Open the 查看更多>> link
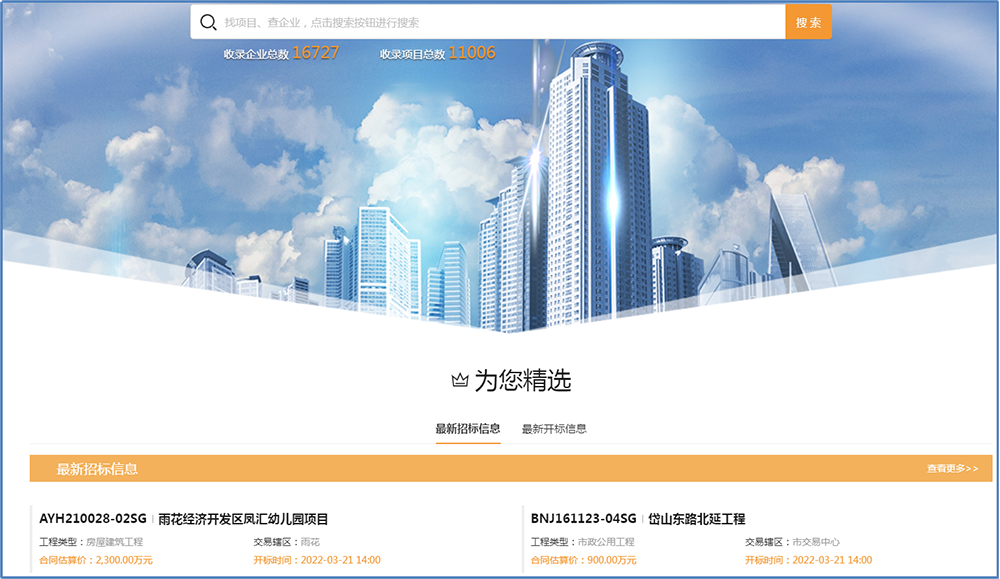Image resolution: width=1000 pixels, height=579 pixels. (x=952, y=469)
